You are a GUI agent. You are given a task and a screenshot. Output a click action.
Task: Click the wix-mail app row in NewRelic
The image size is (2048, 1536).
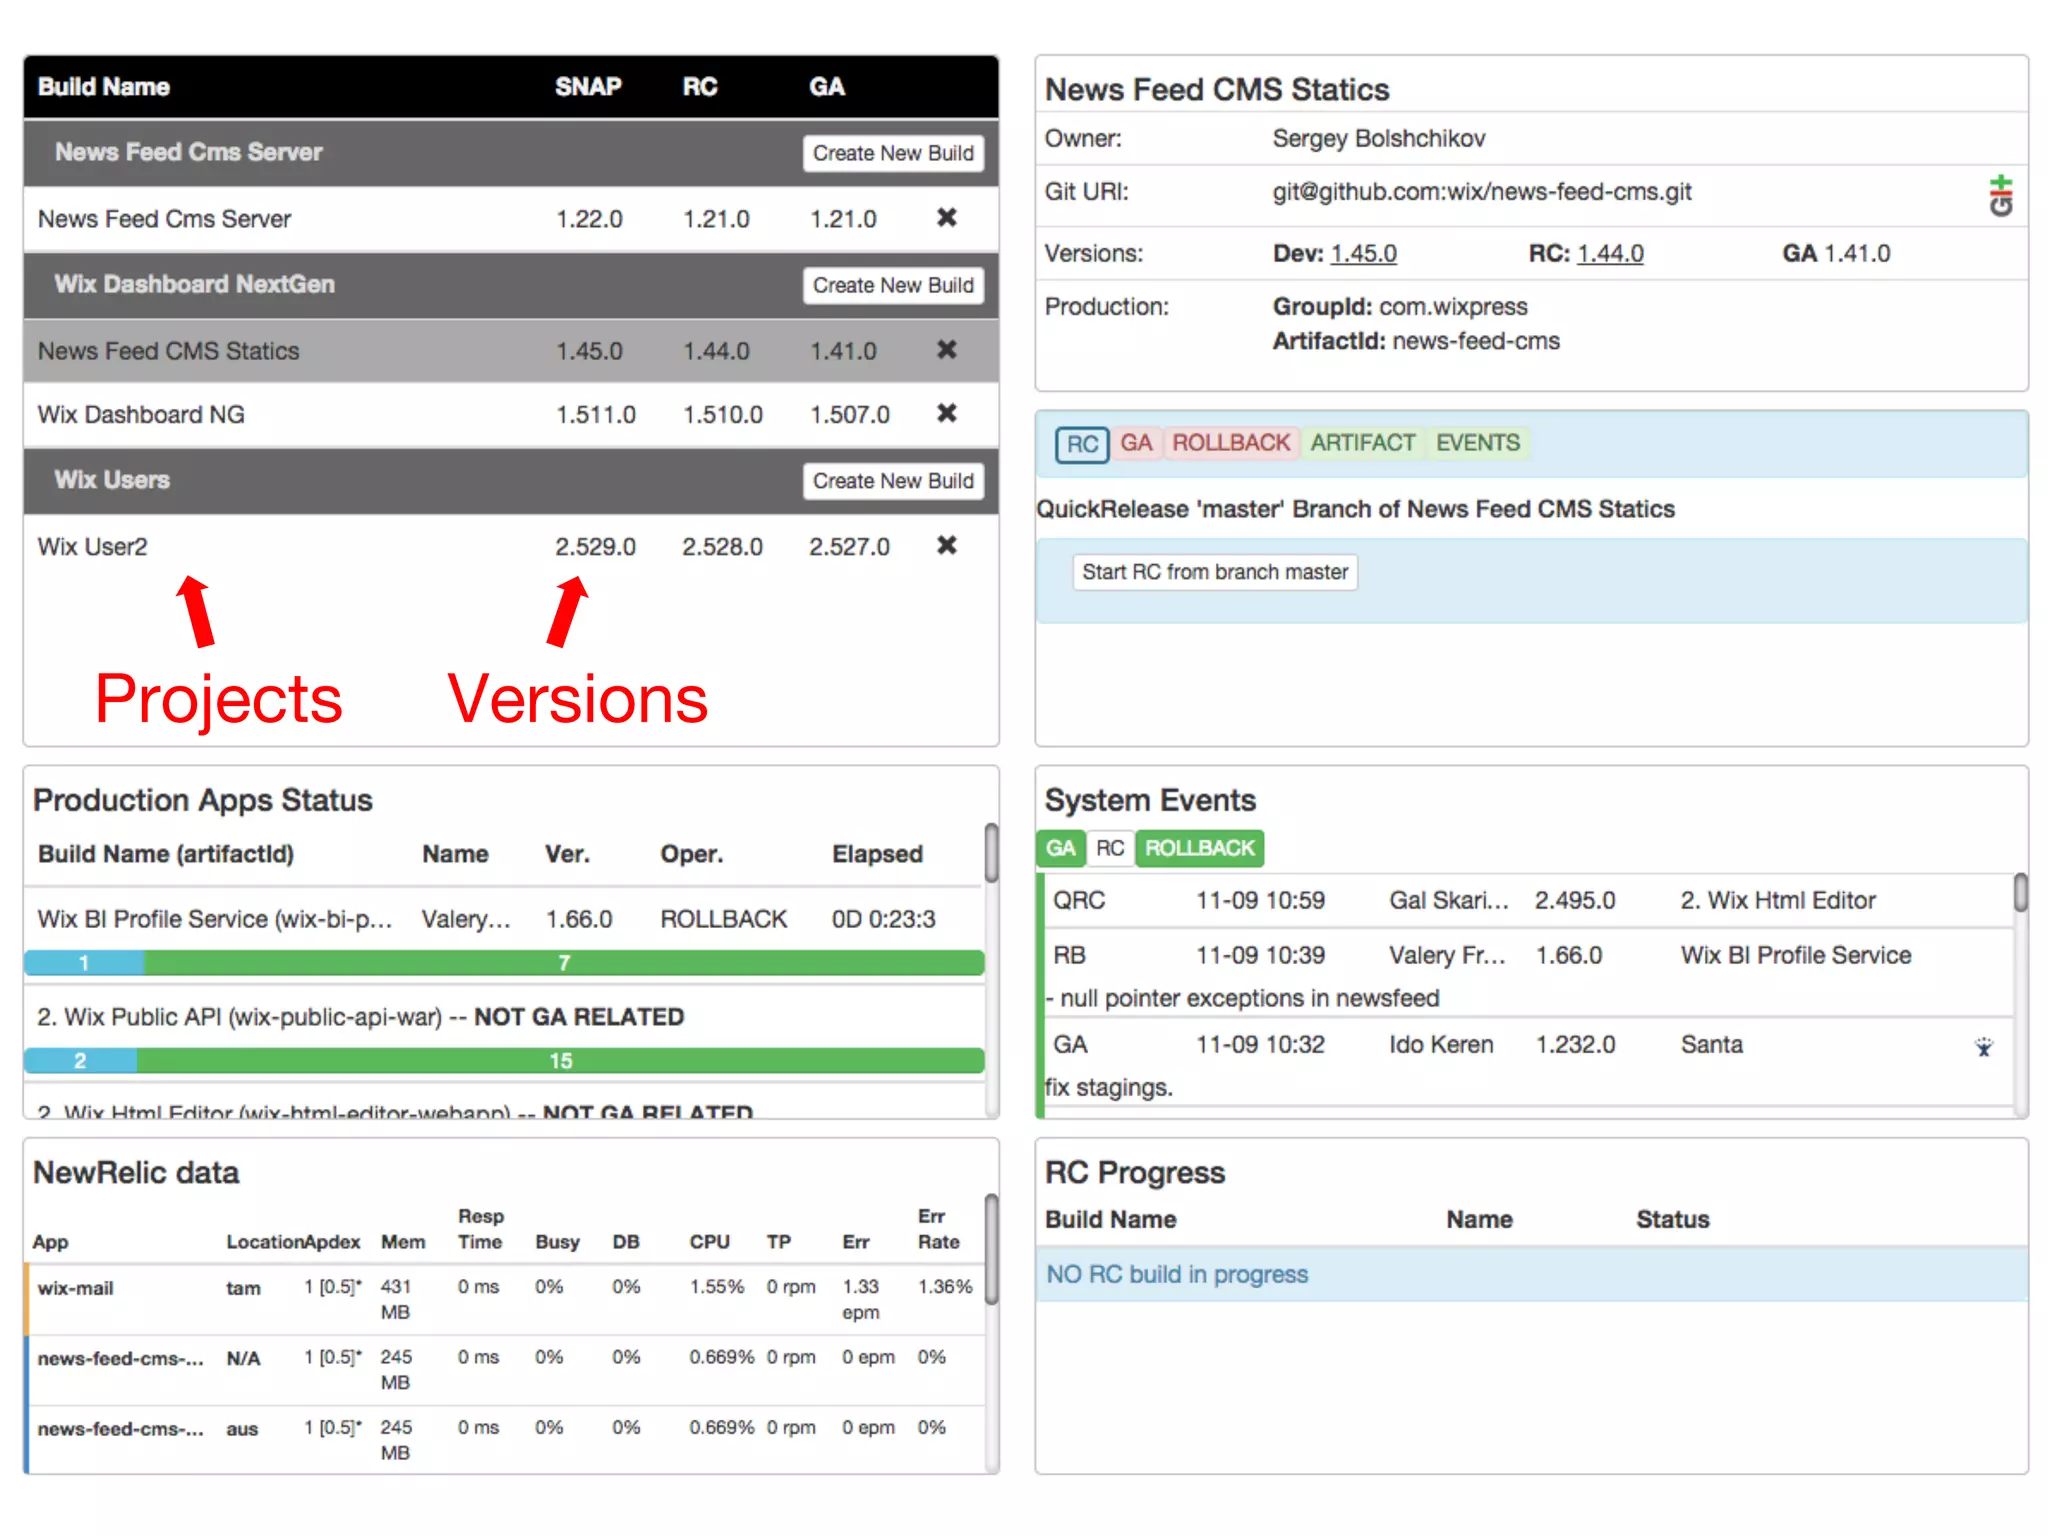504,1299
